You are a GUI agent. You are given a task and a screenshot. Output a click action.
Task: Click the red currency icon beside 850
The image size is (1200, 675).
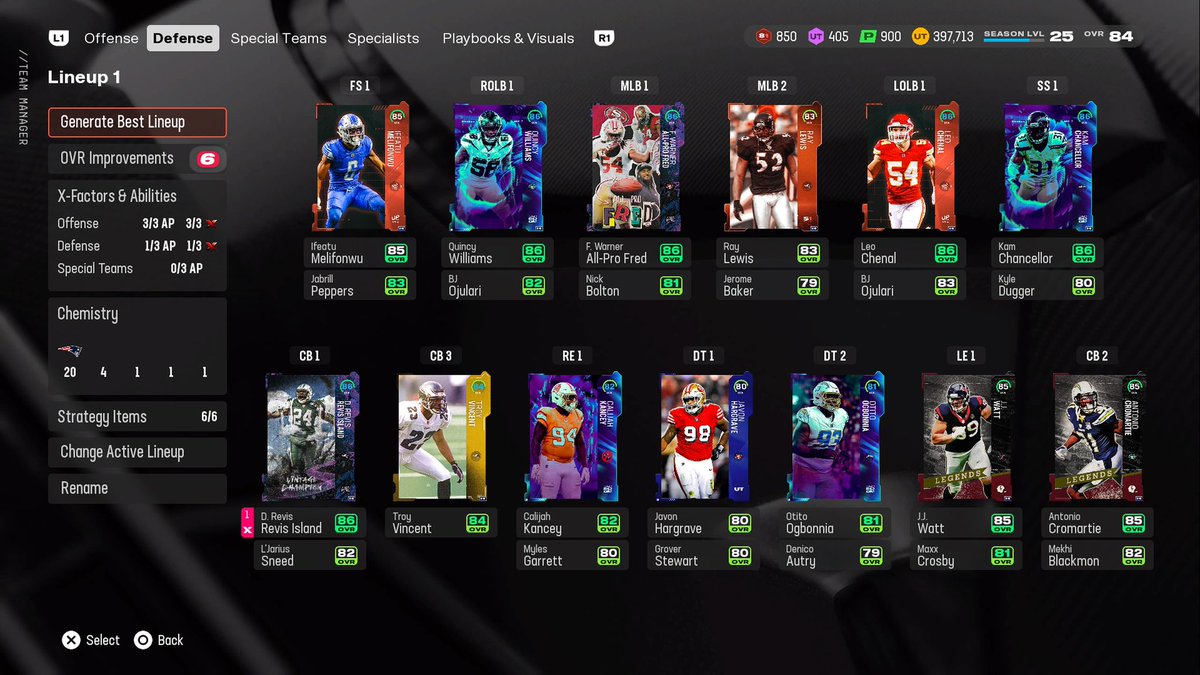pyautogui.click(x=763, y=36)
